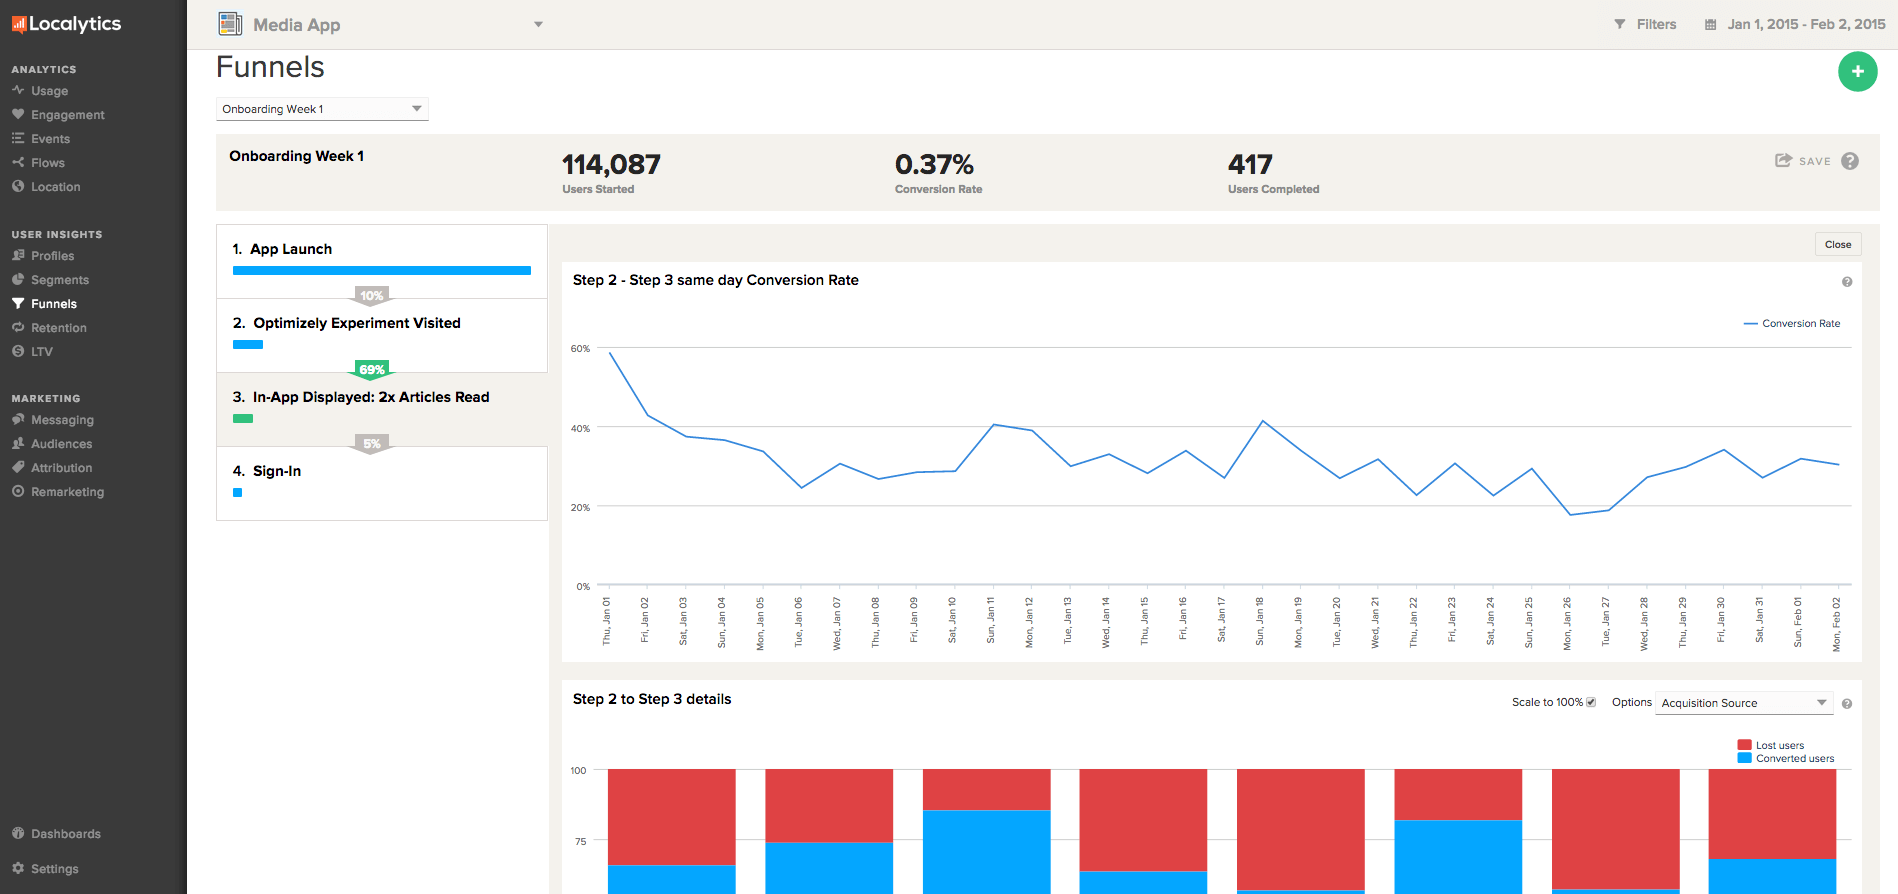
Task: Click the 114,087 Users Started value
Action: pyautogui.click(x=611, y=164)
